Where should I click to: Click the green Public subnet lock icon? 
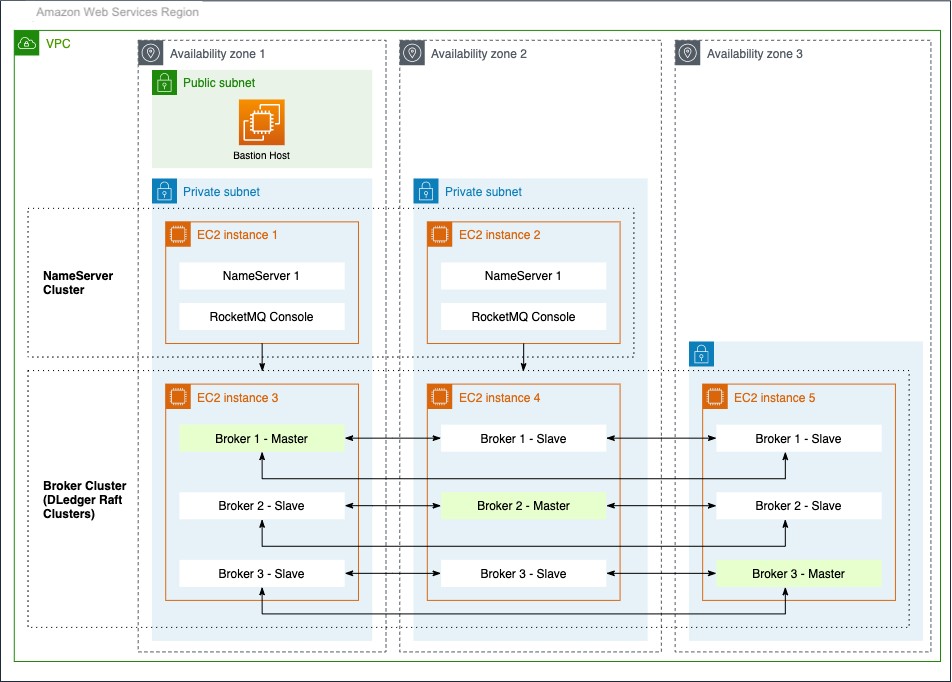(164, 83)
